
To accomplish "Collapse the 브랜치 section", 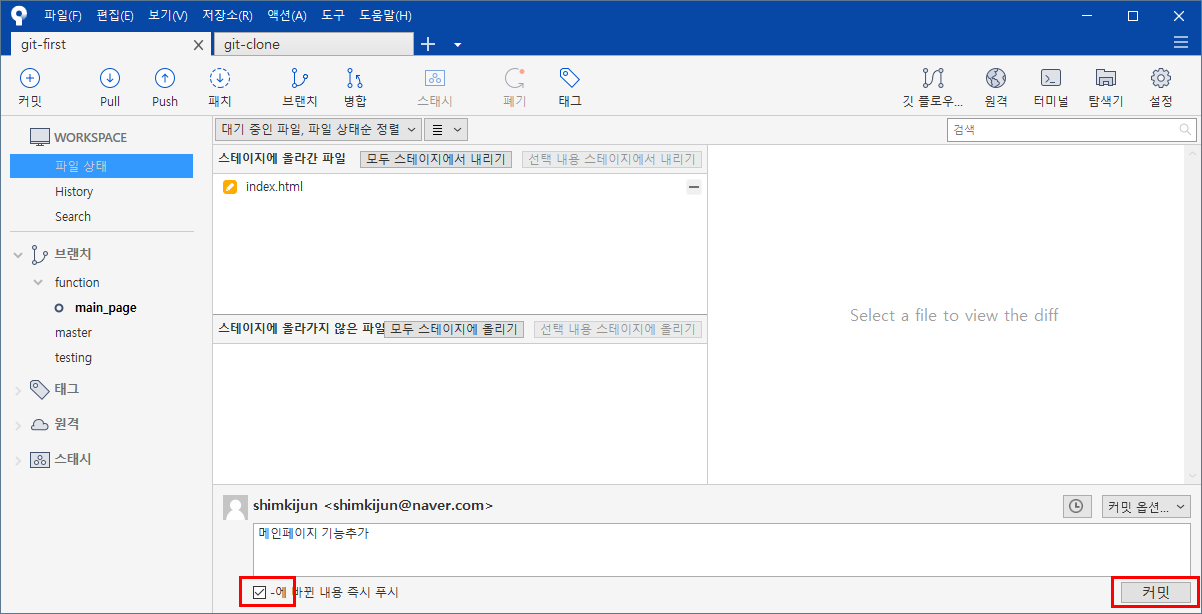I will click(18, 255).
